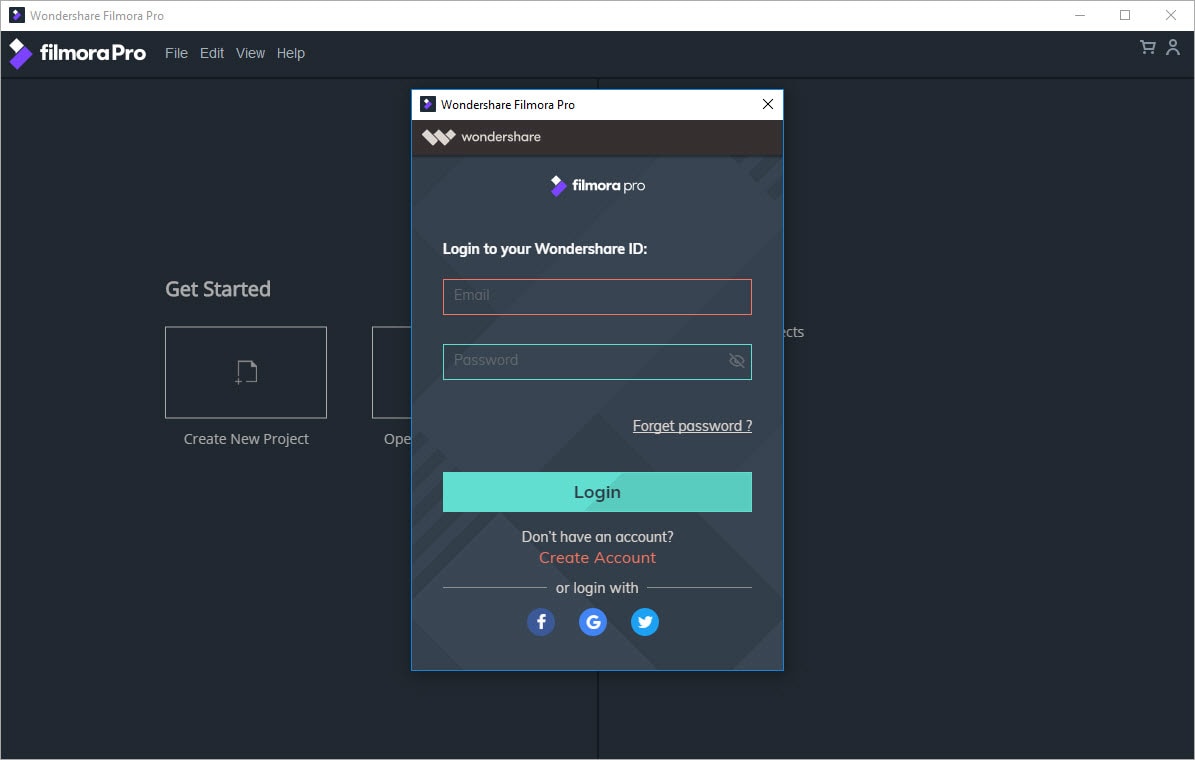Click the Create New Project label
Screen dimensions: 1195x760
point(246,439)
